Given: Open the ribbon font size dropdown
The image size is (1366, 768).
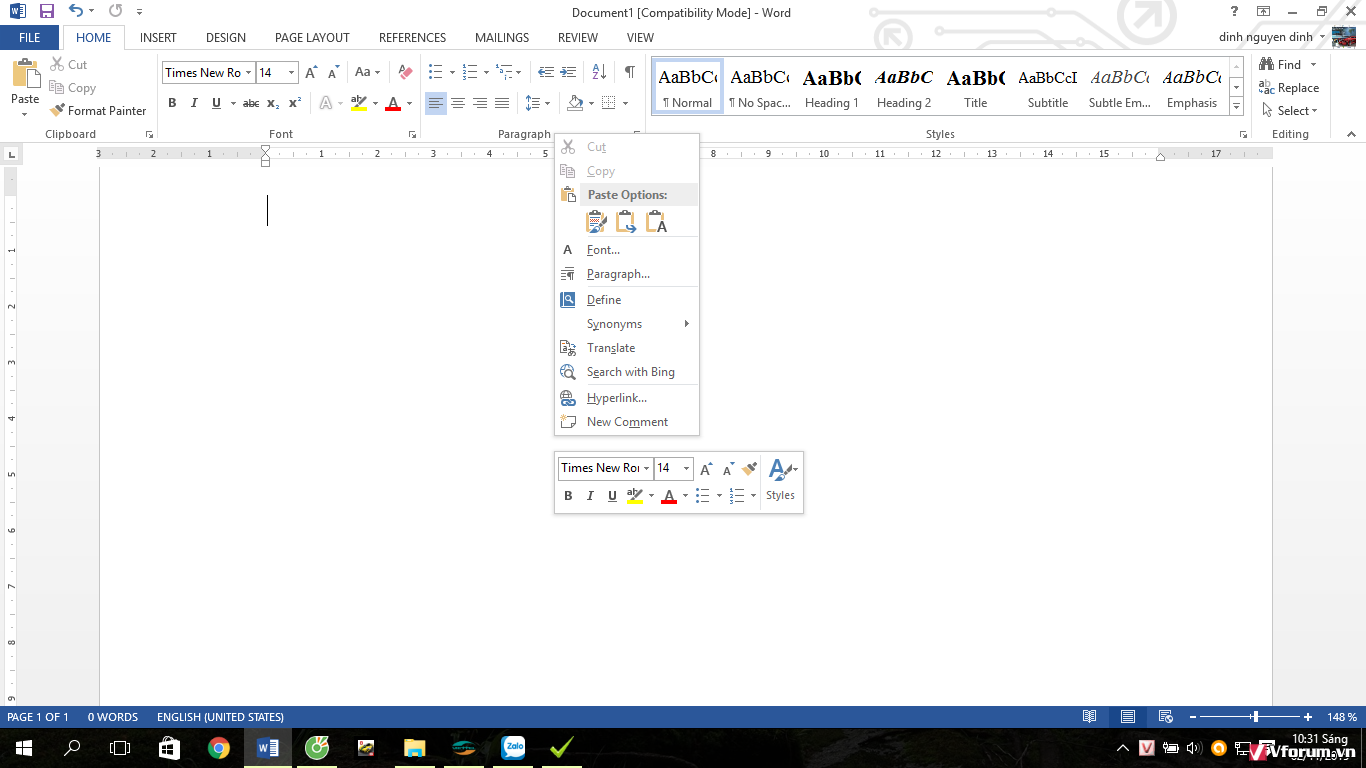Looking at the screenshot, I should pos(291,72).
